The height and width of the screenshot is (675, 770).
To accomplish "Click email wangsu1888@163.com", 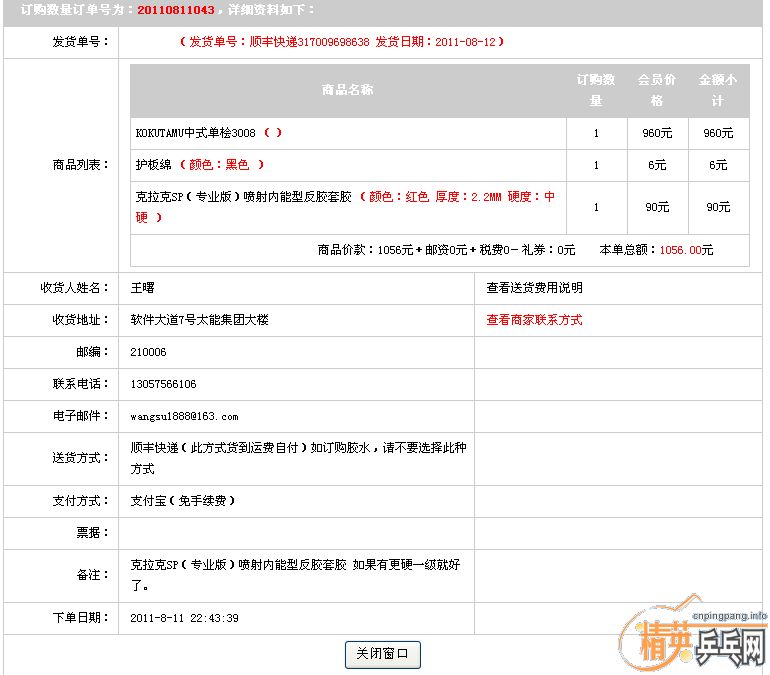I will [185, 416].
